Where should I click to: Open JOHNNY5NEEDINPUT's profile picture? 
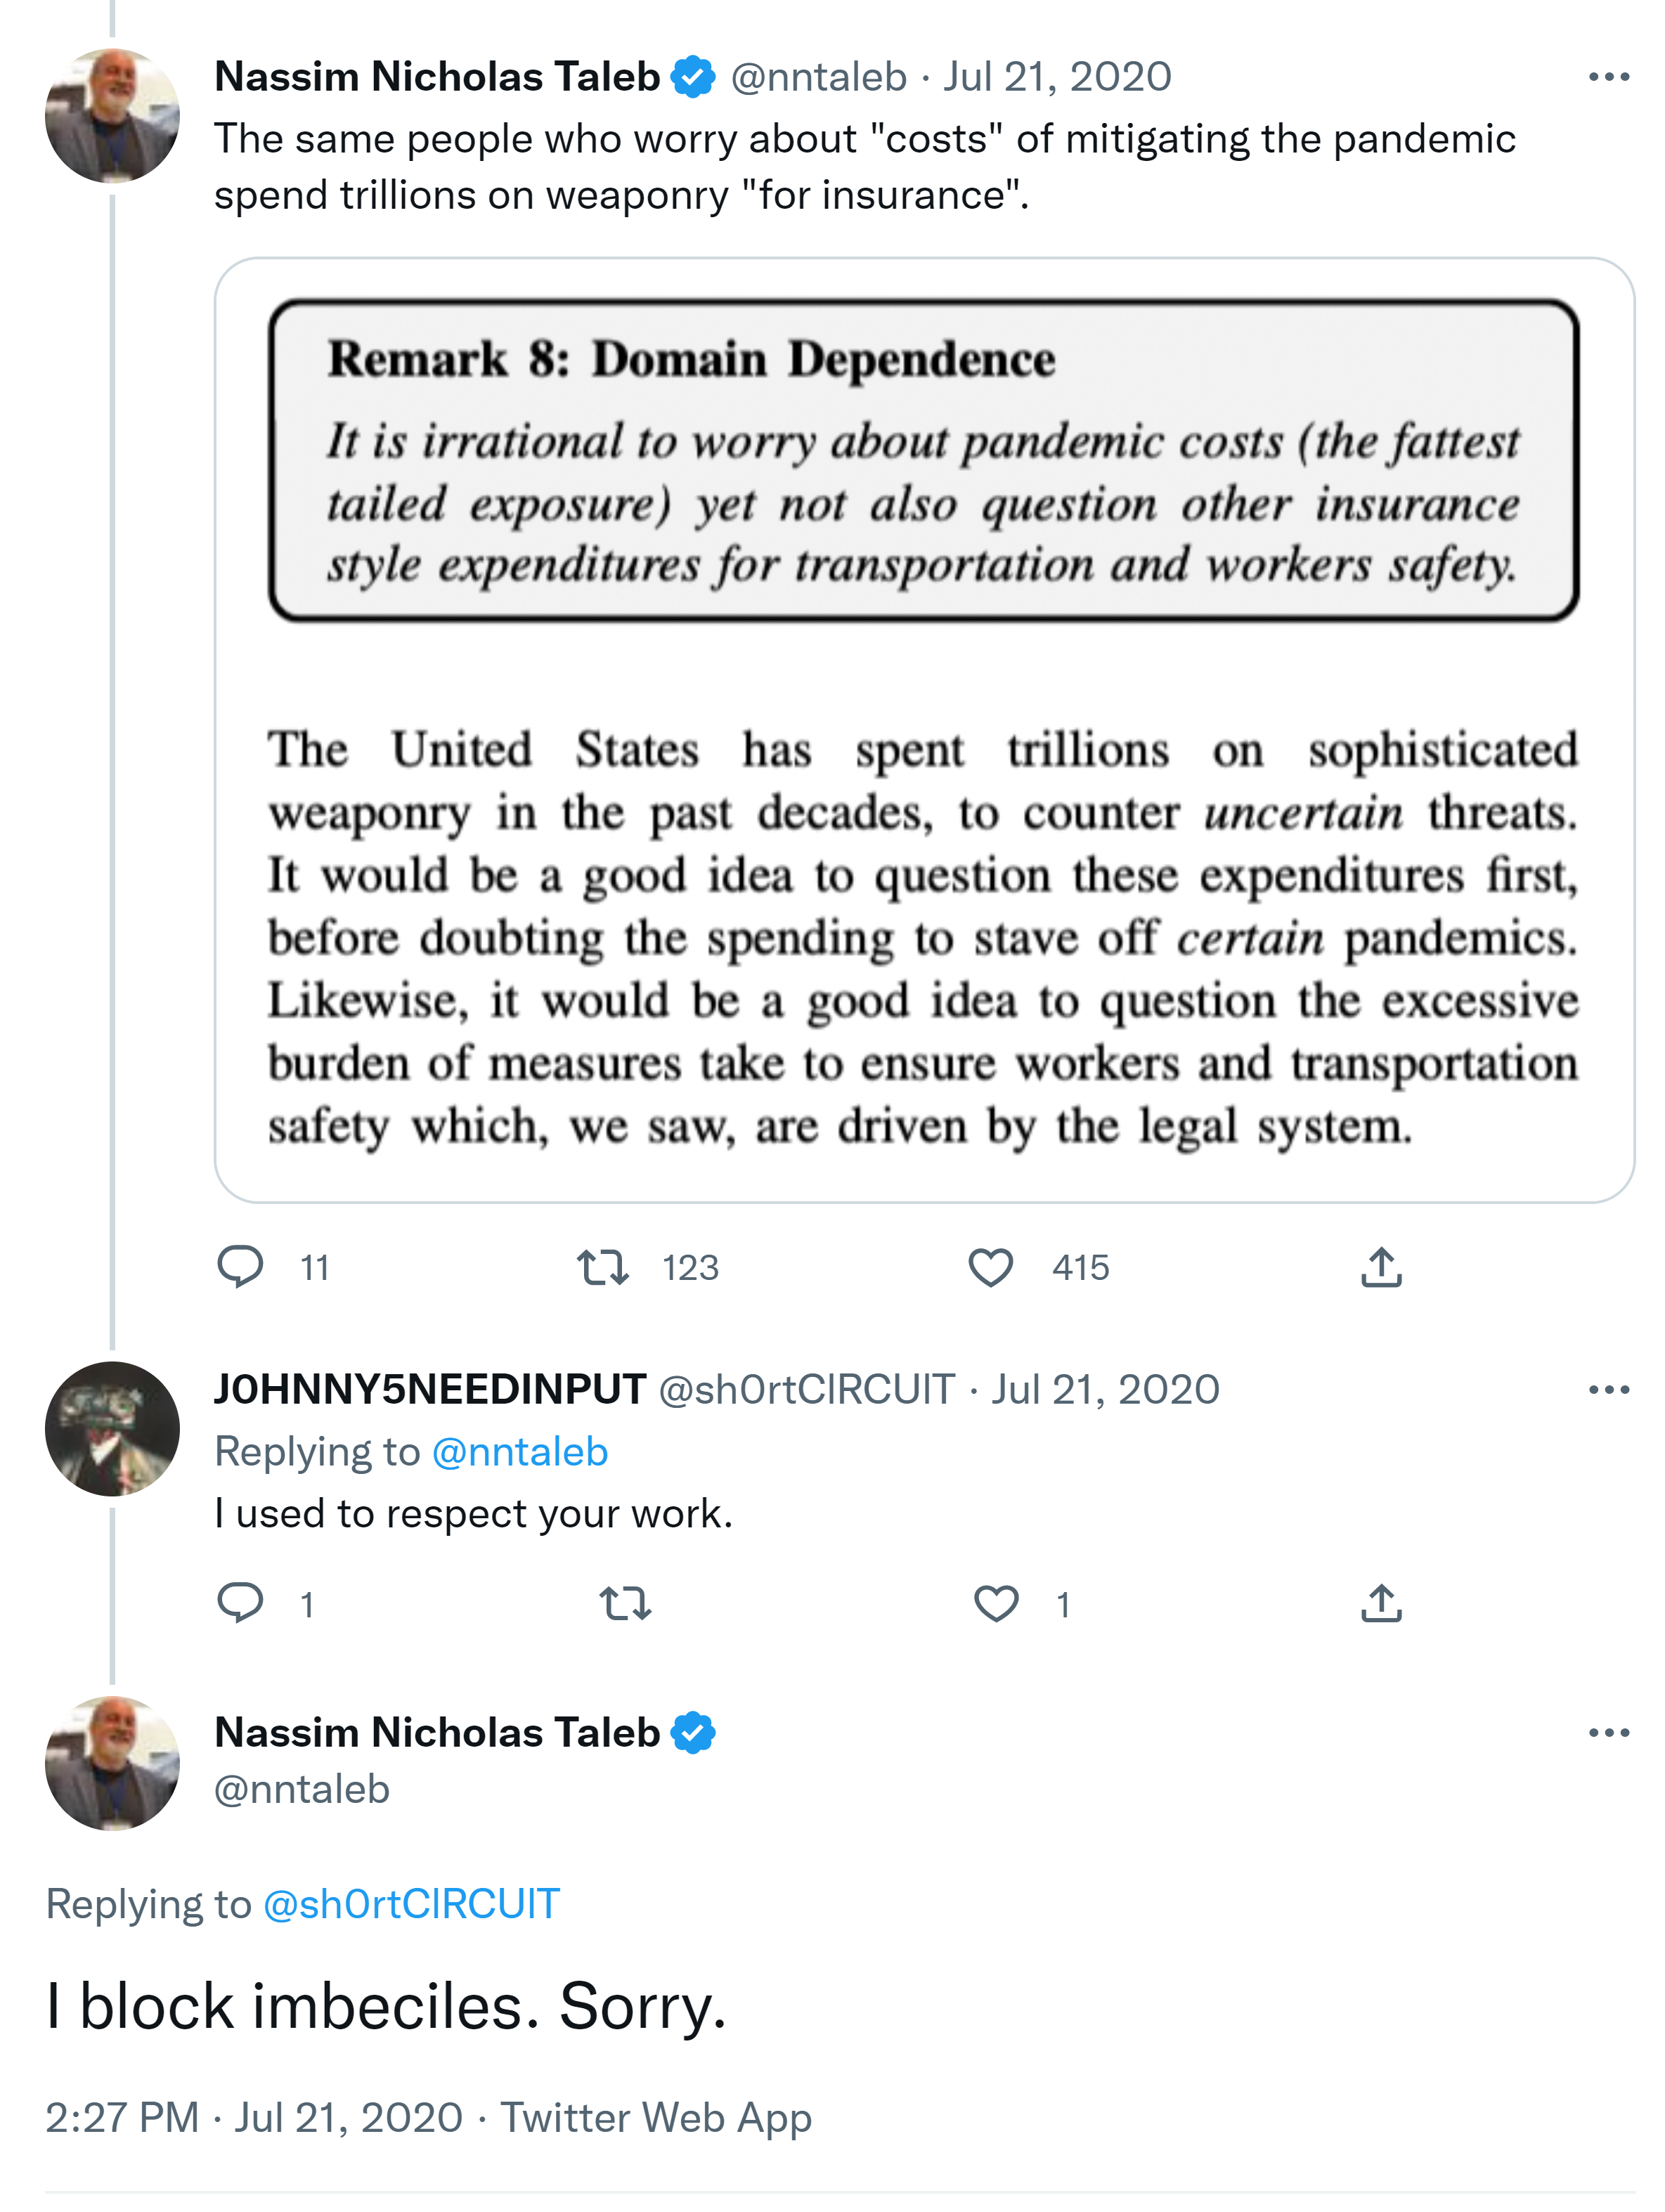tap(112, 1428)
